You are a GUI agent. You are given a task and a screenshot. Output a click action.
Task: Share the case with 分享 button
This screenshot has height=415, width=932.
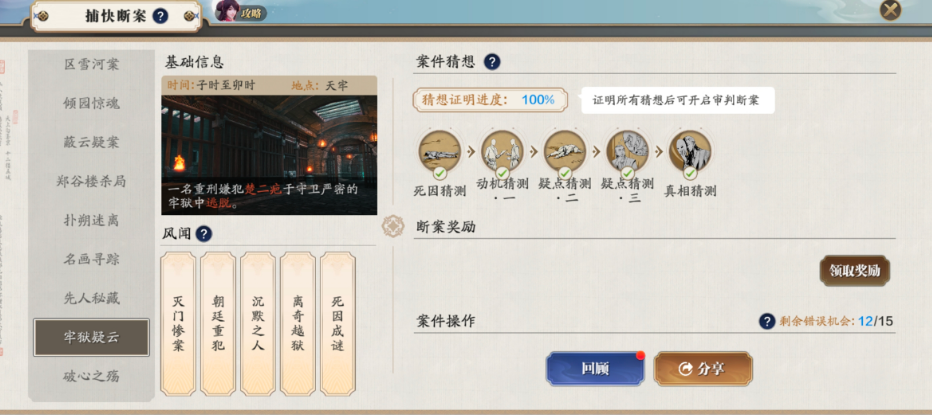click(703, 369)
